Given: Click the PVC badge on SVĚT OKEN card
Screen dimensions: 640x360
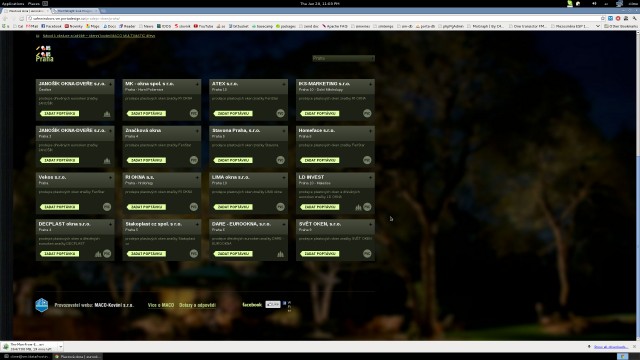Looking at the screenshot, I should pyautogui.click(x=367, y=254).
